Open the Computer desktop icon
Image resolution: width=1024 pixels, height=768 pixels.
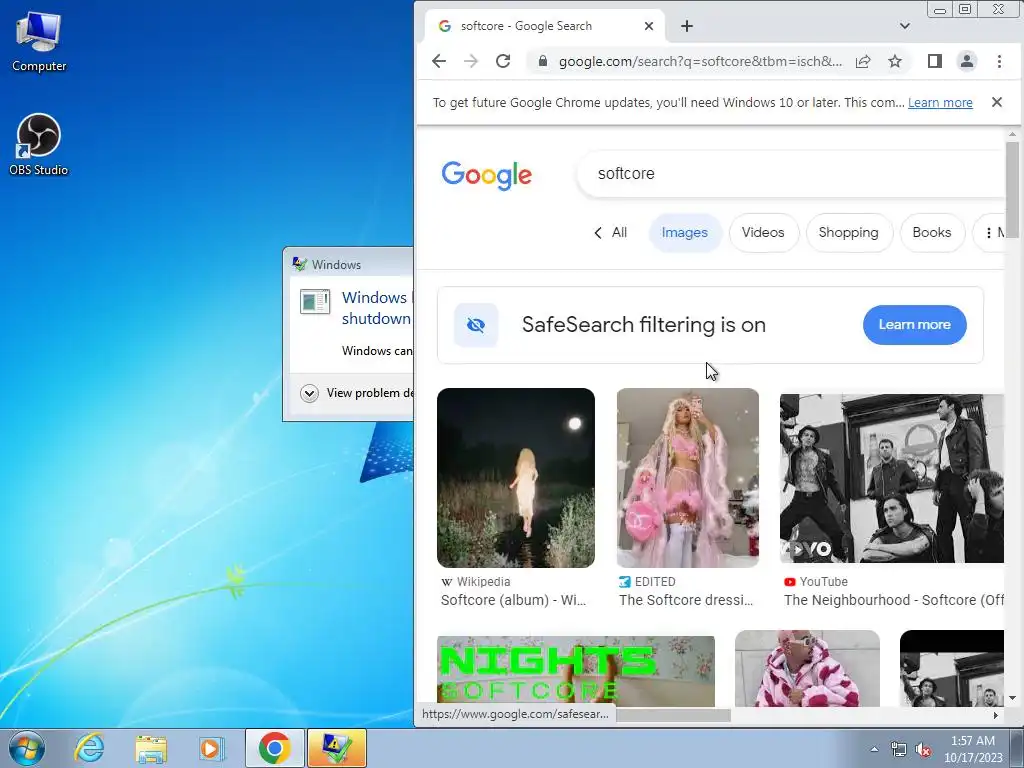pyautogui.click(x=39, y=41)
